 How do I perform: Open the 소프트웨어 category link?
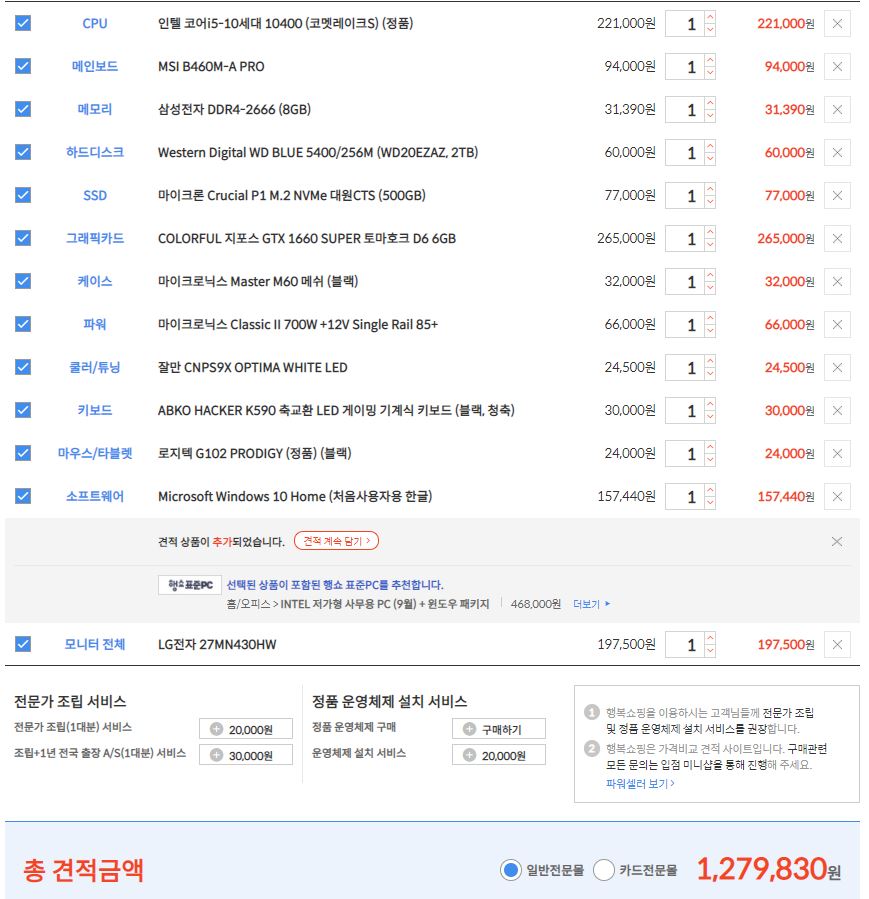95,497
